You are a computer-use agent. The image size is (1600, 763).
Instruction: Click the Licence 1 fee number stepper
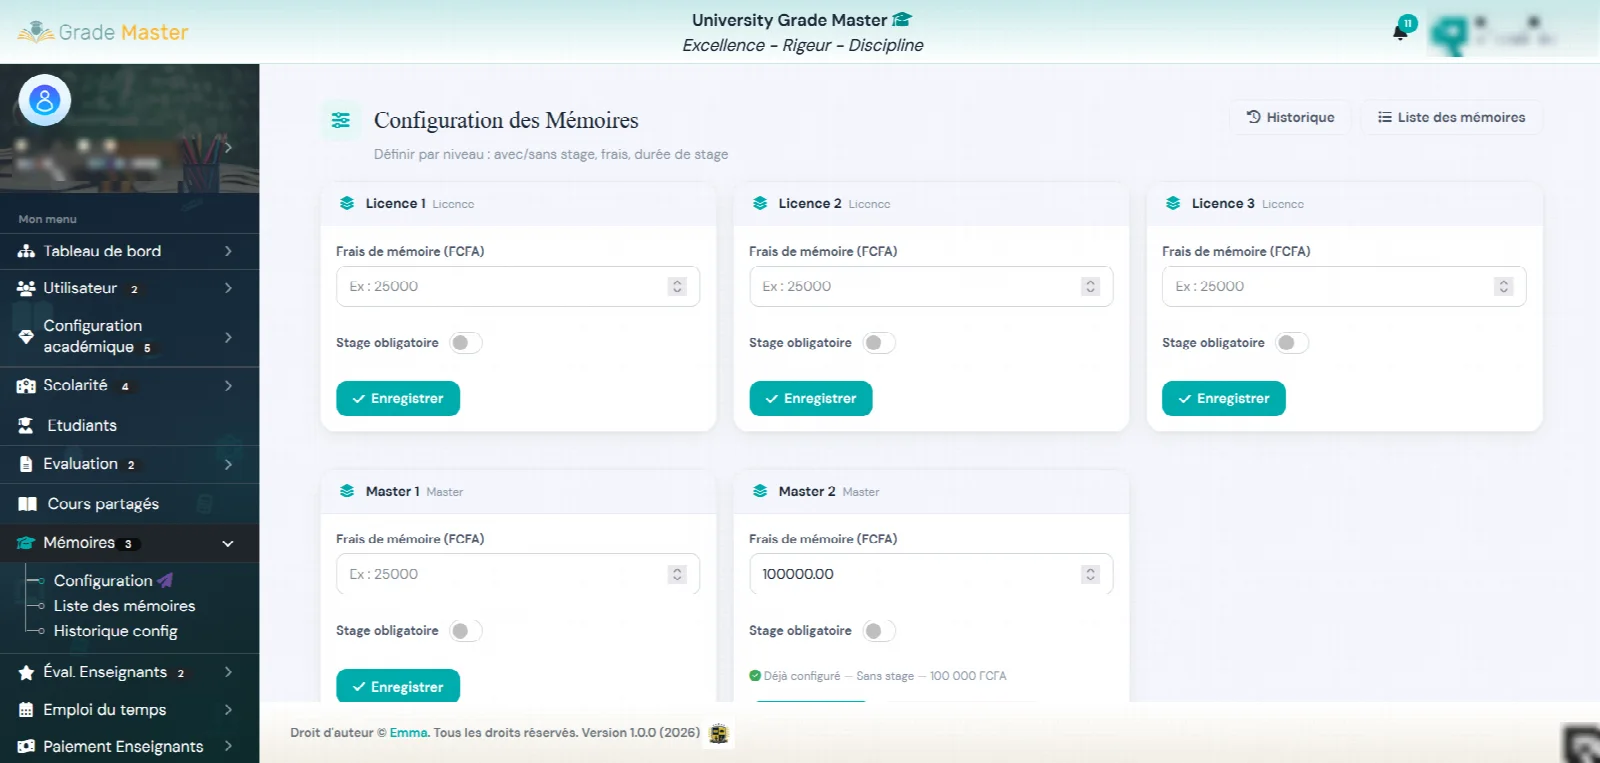point(677,286)
